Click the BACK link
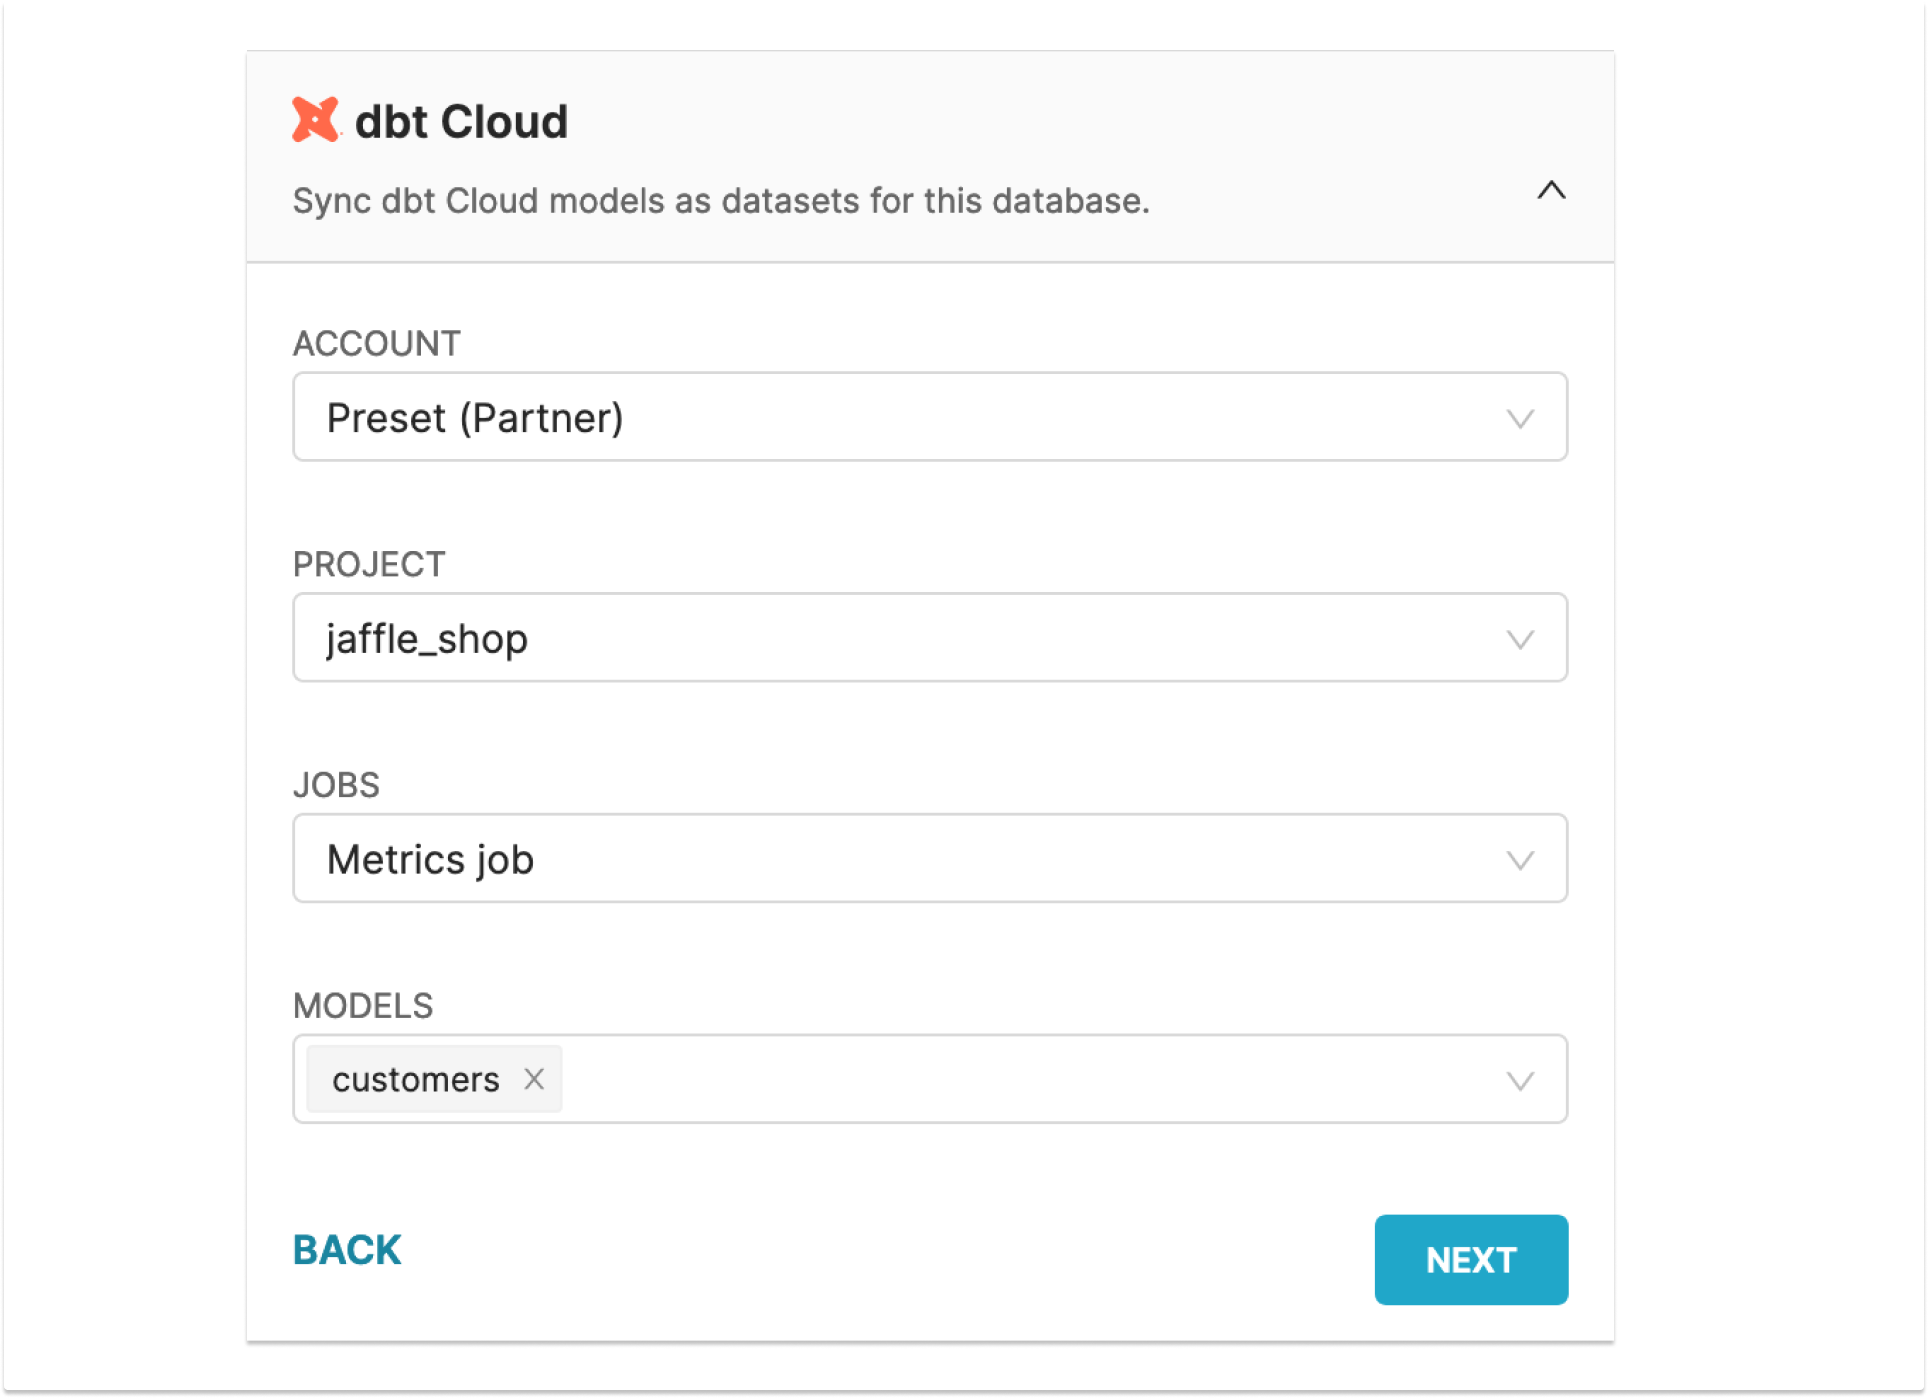The image size is (1928, 1398). pyautogui.click(x=346, y=1249)
